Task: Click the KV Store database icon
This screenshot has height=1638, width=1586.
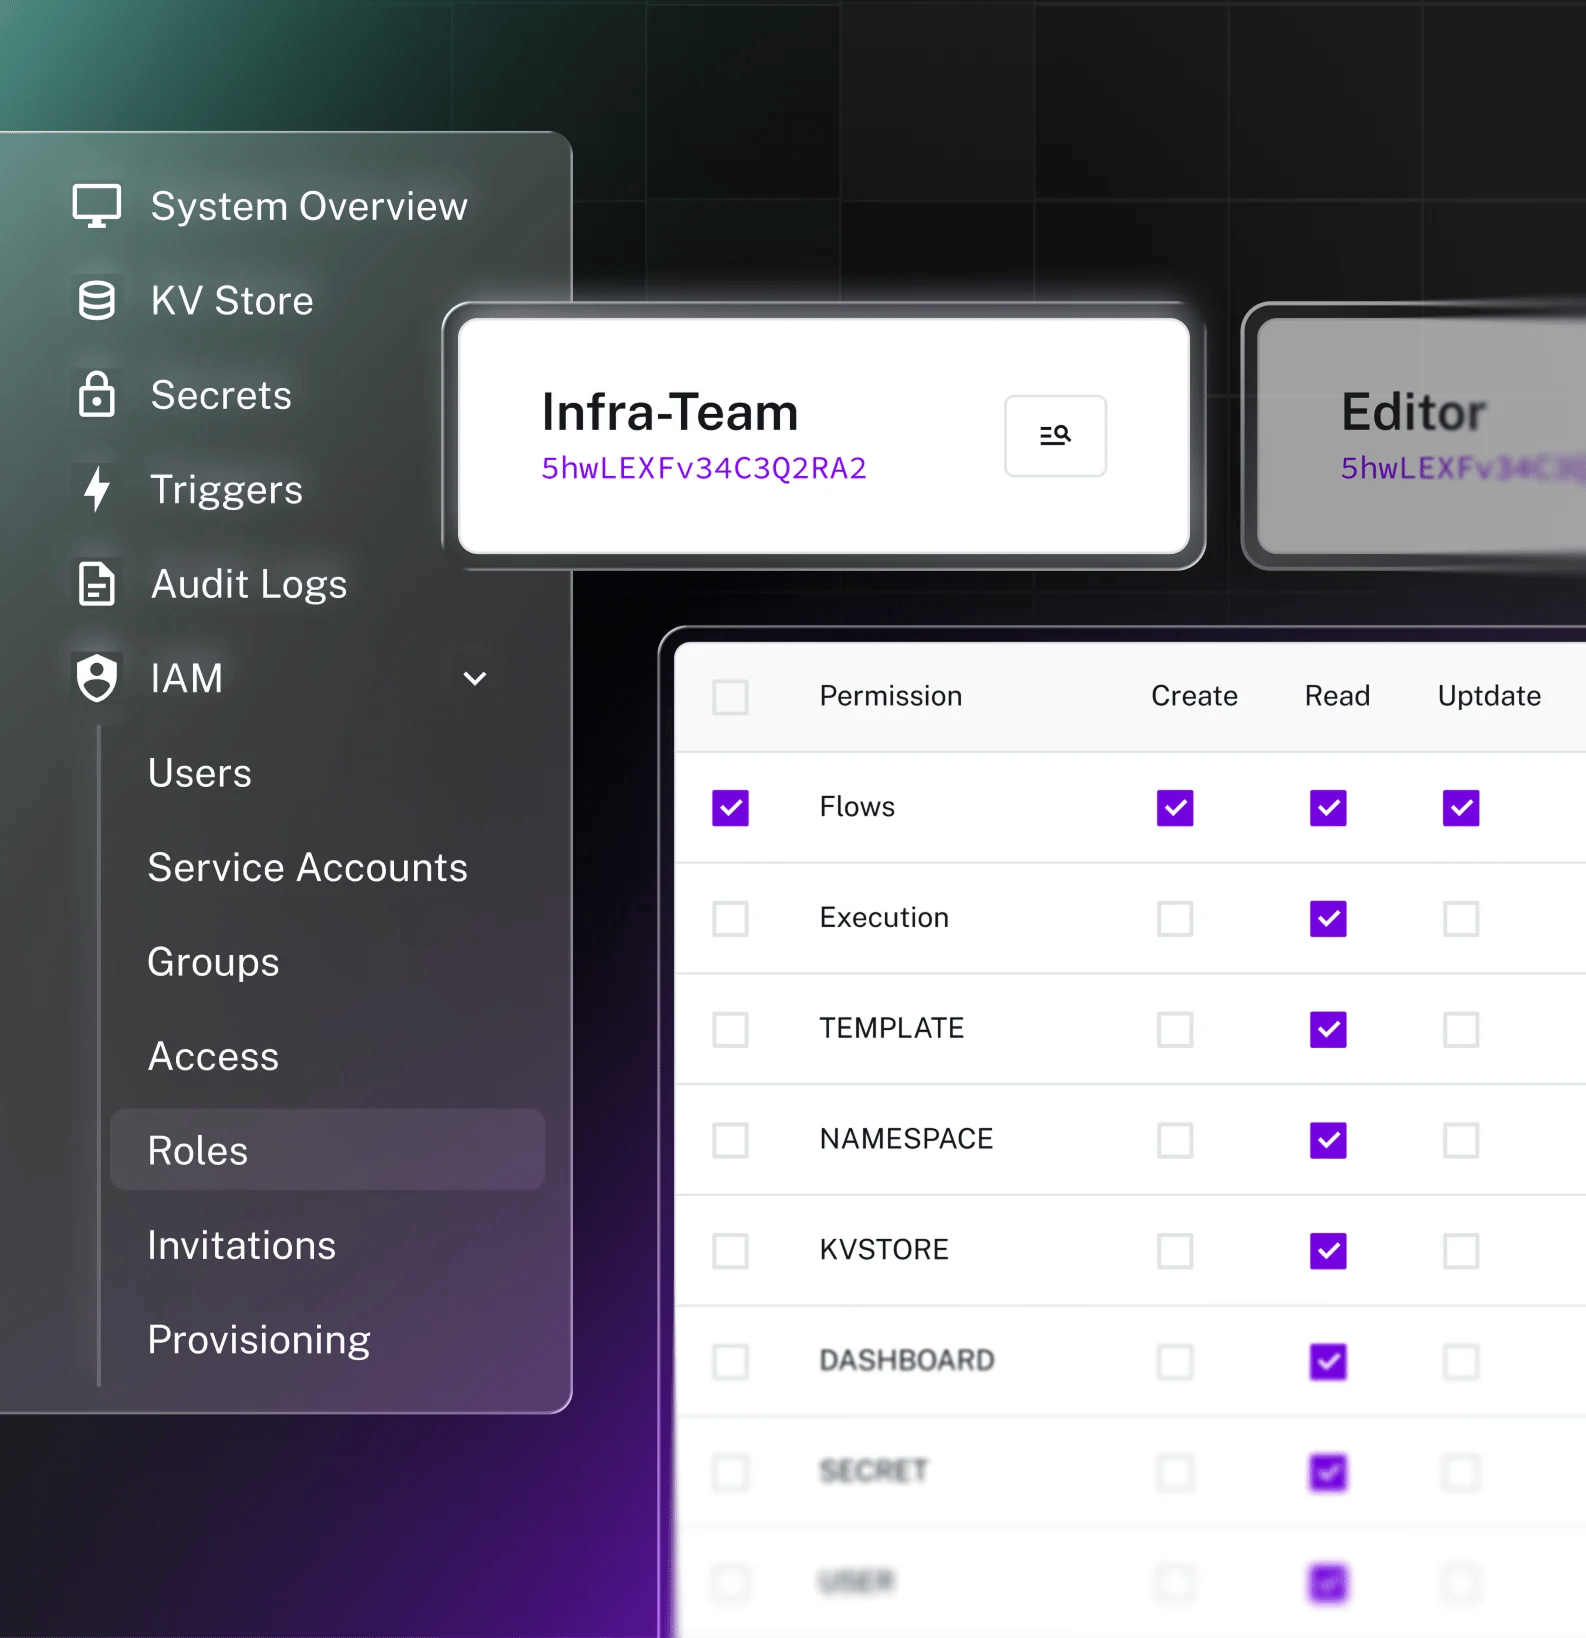Action: pyautogui.click(x=97, y=300)
